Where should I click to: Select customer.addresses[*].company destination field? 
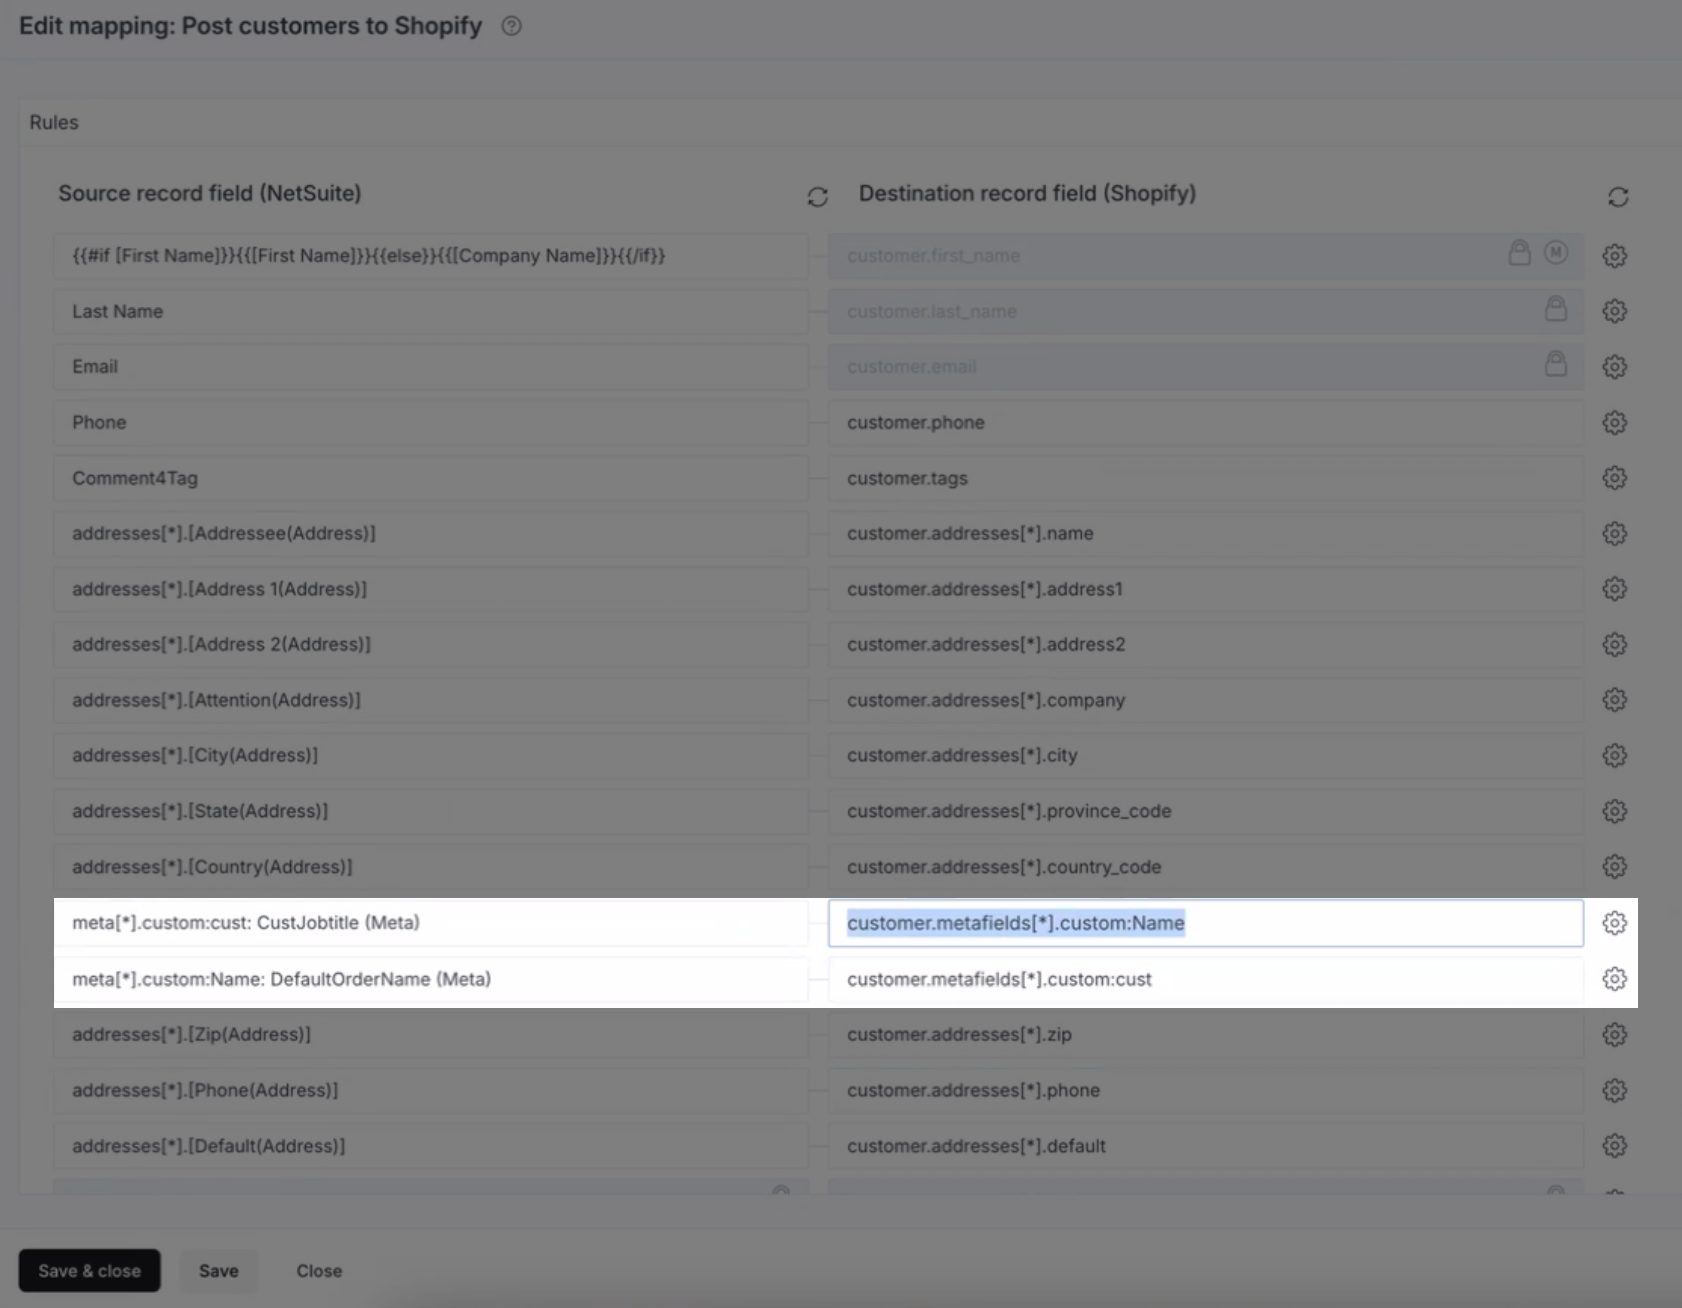click(x=1206, y=700)
